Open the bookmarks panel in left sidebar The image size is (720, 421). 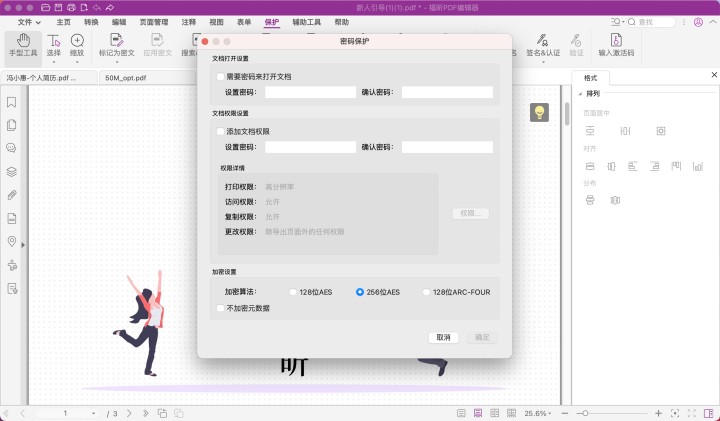pos(12,102)
